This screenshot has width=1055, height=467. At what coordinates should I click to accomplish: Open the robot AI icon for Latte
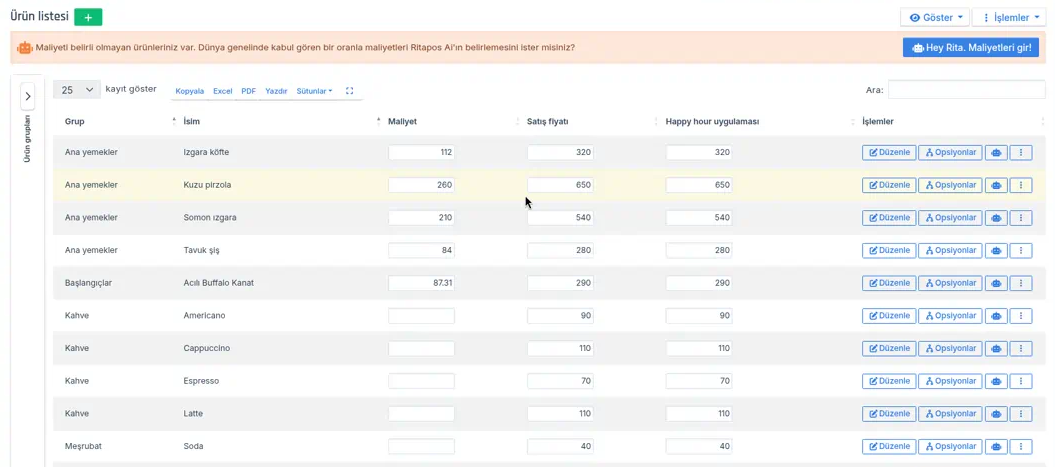(x=996, y=414)
